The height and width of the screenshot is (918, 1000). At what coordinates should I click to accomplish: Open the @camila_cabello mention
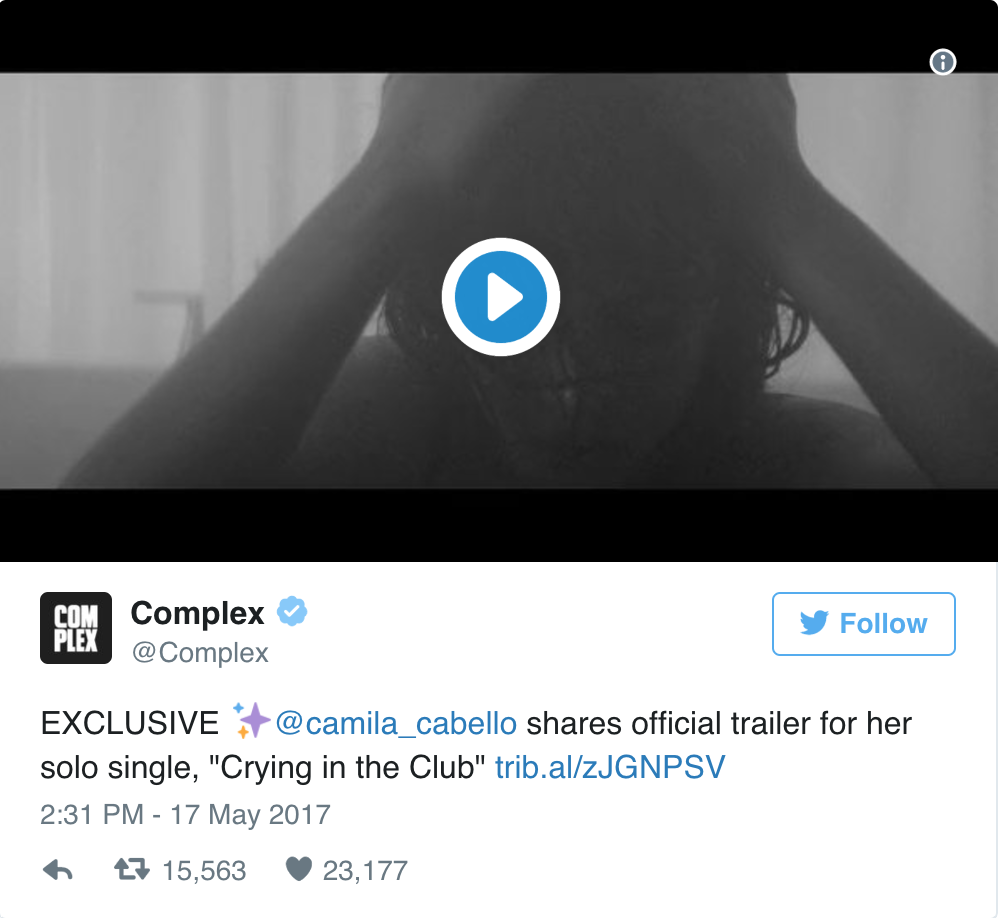(x=396, y=724)
